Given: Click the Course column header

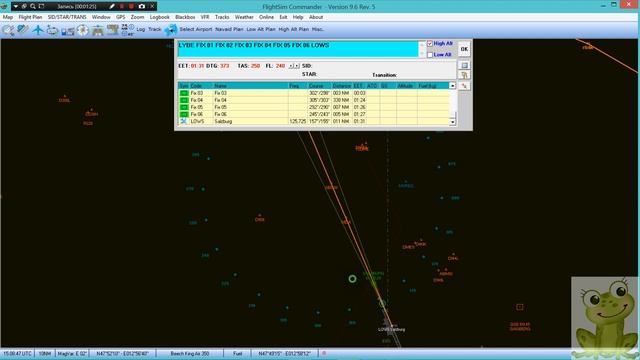Looking at the screenshot, I should click(319, 86).
